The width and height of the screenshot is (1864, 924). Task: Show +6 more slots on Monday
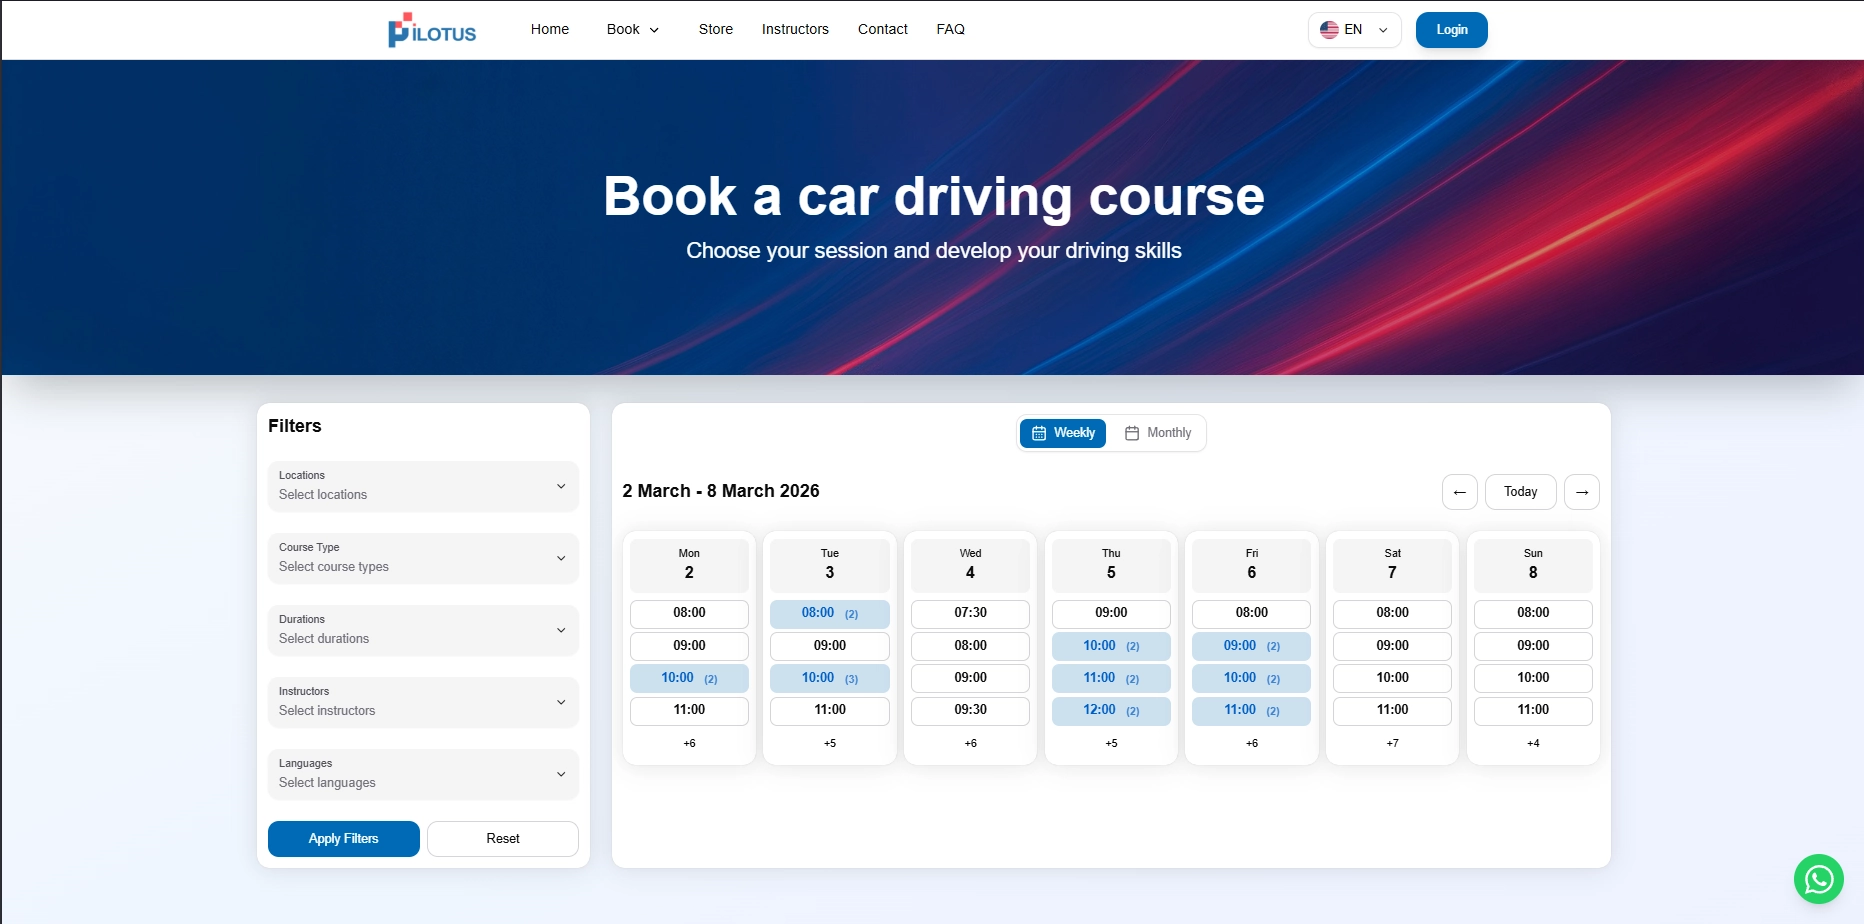coord(689,744)
